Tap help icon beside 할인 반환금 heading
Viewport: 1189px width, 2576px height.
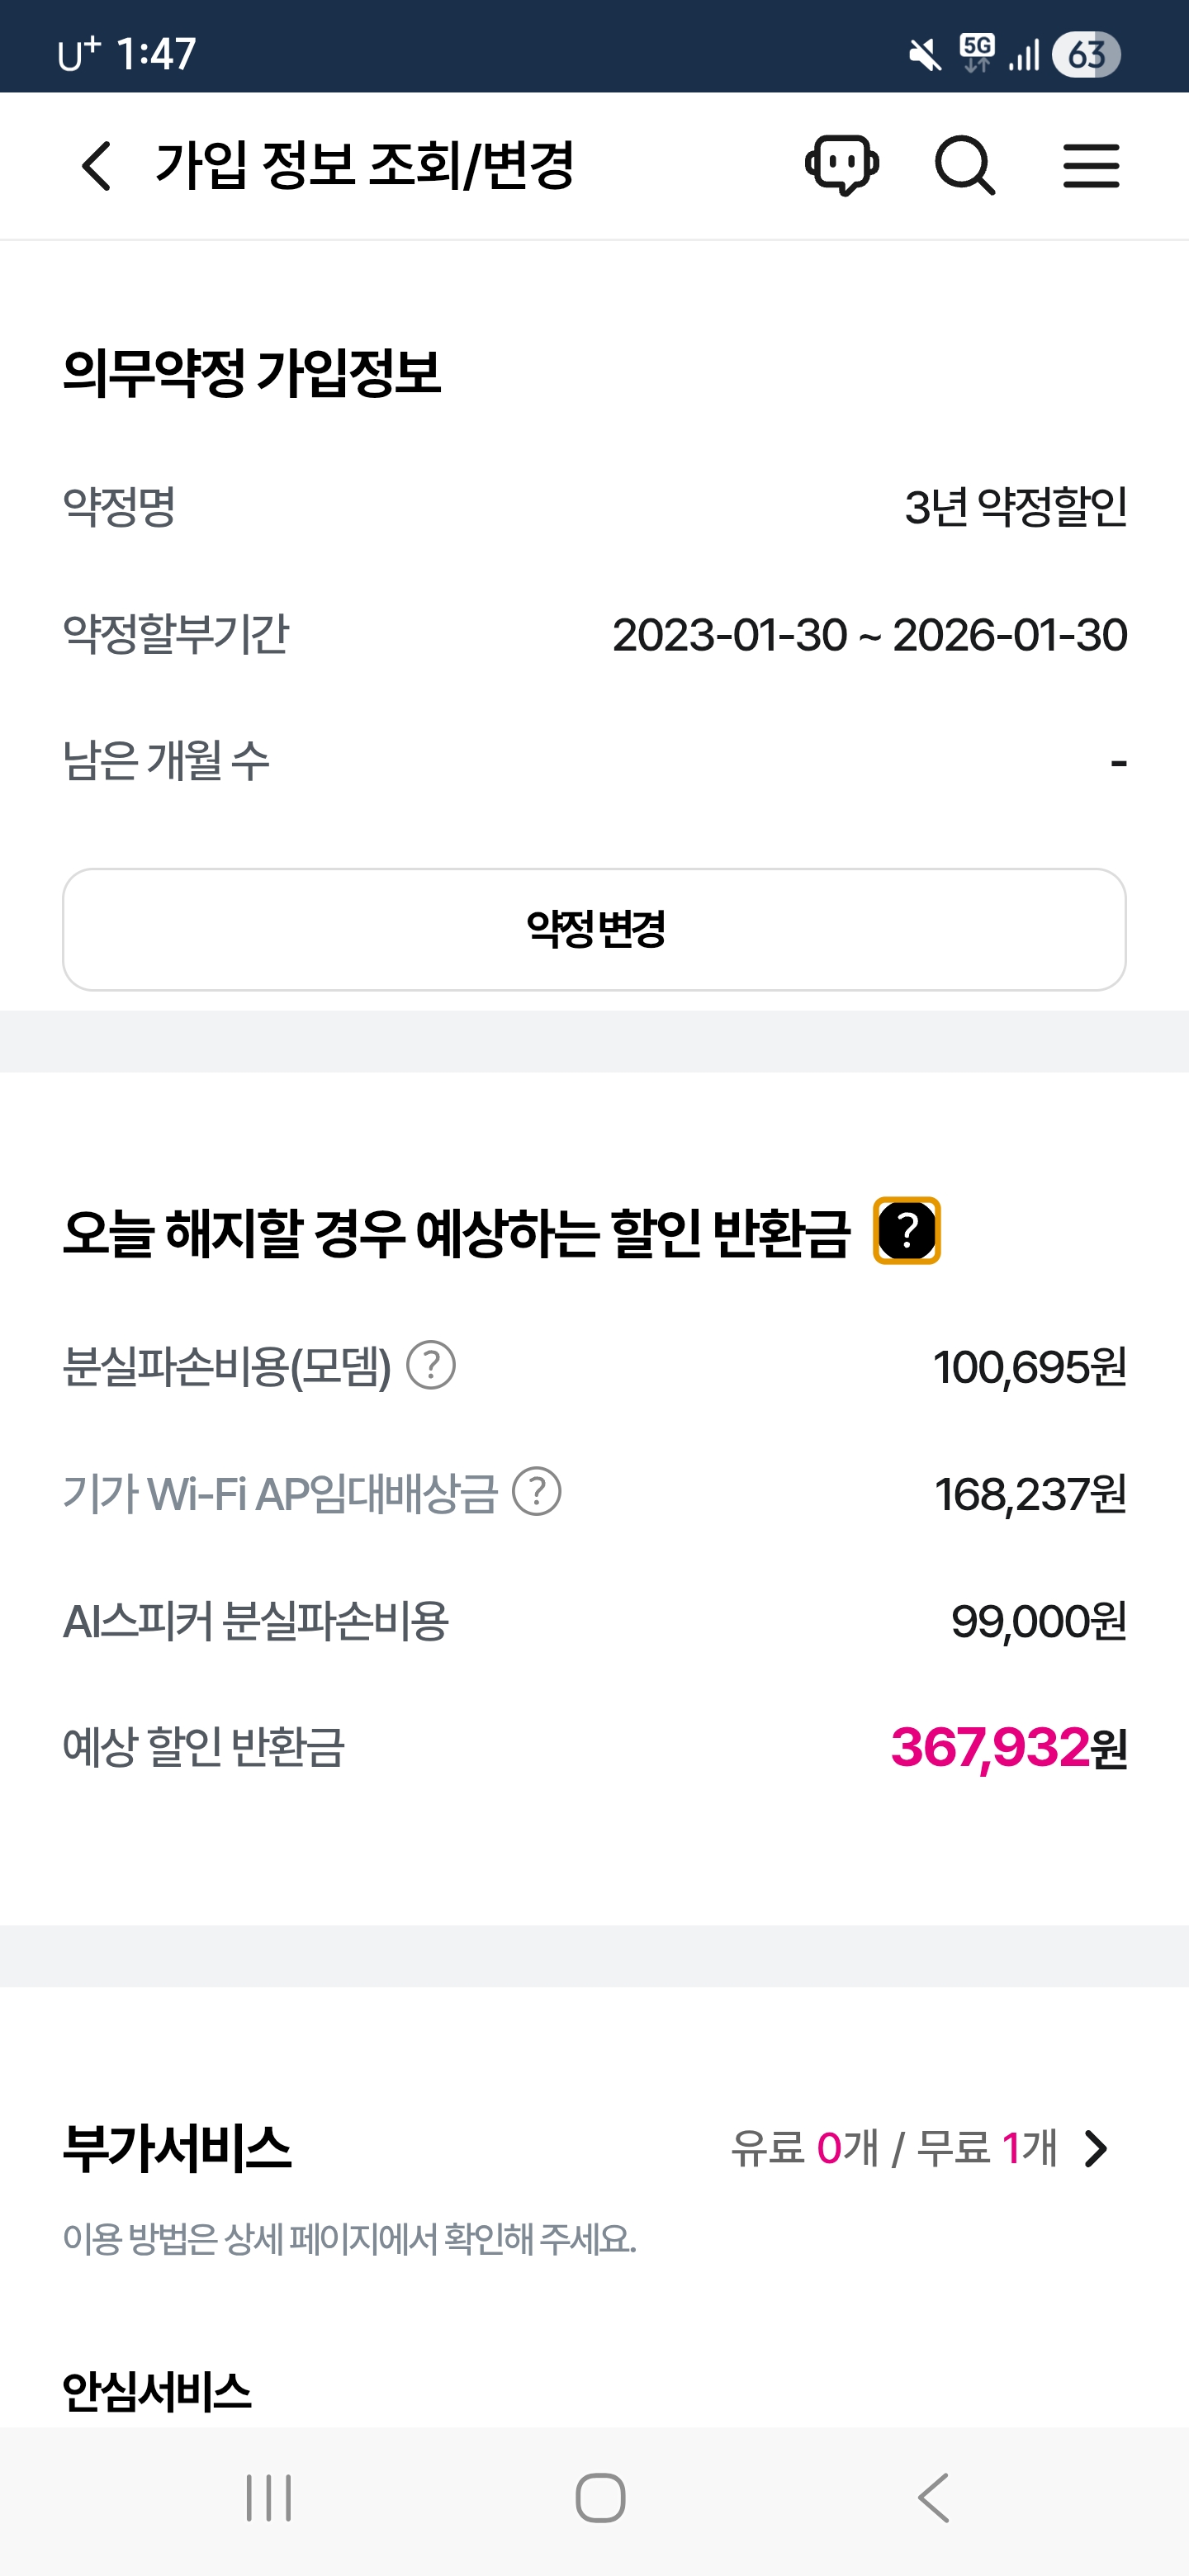click(907, 1230)
